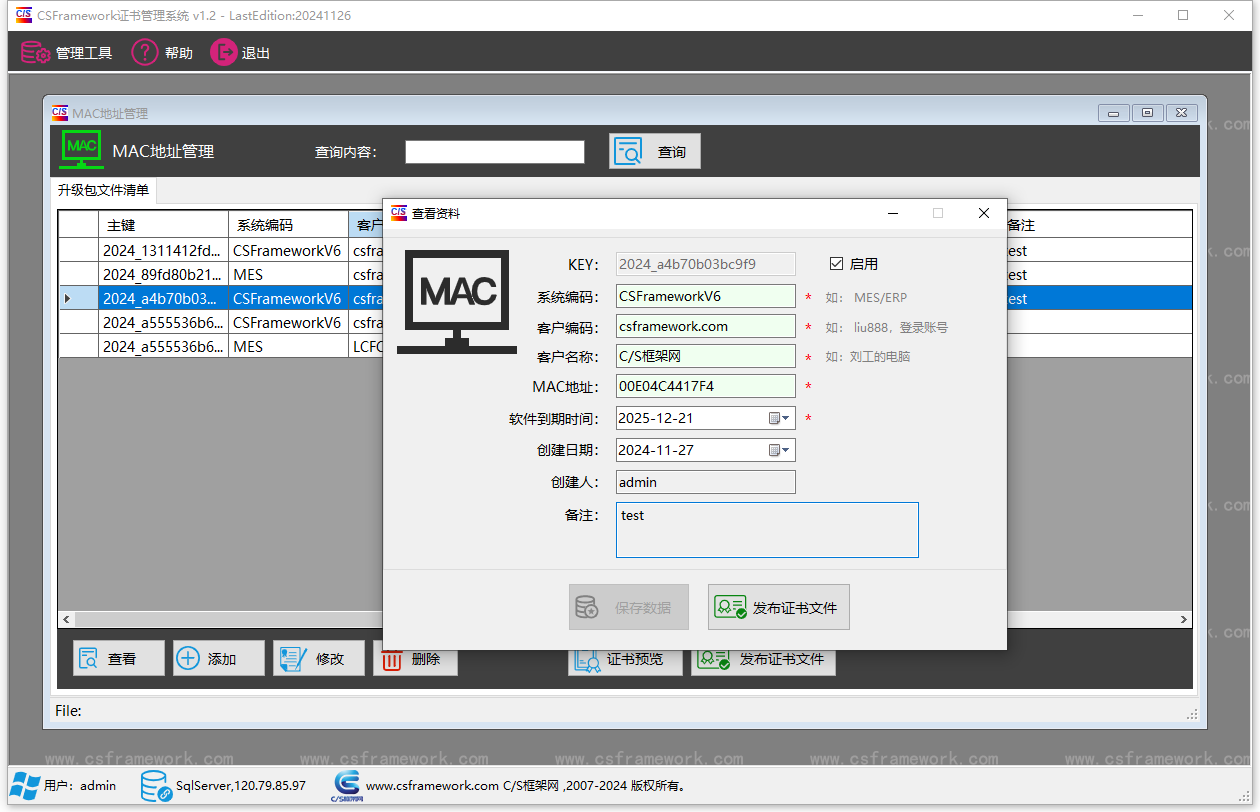Focus the 查询内容 search input field
The height and width of the screenshot is (812, 1260).
click(495, 152)
